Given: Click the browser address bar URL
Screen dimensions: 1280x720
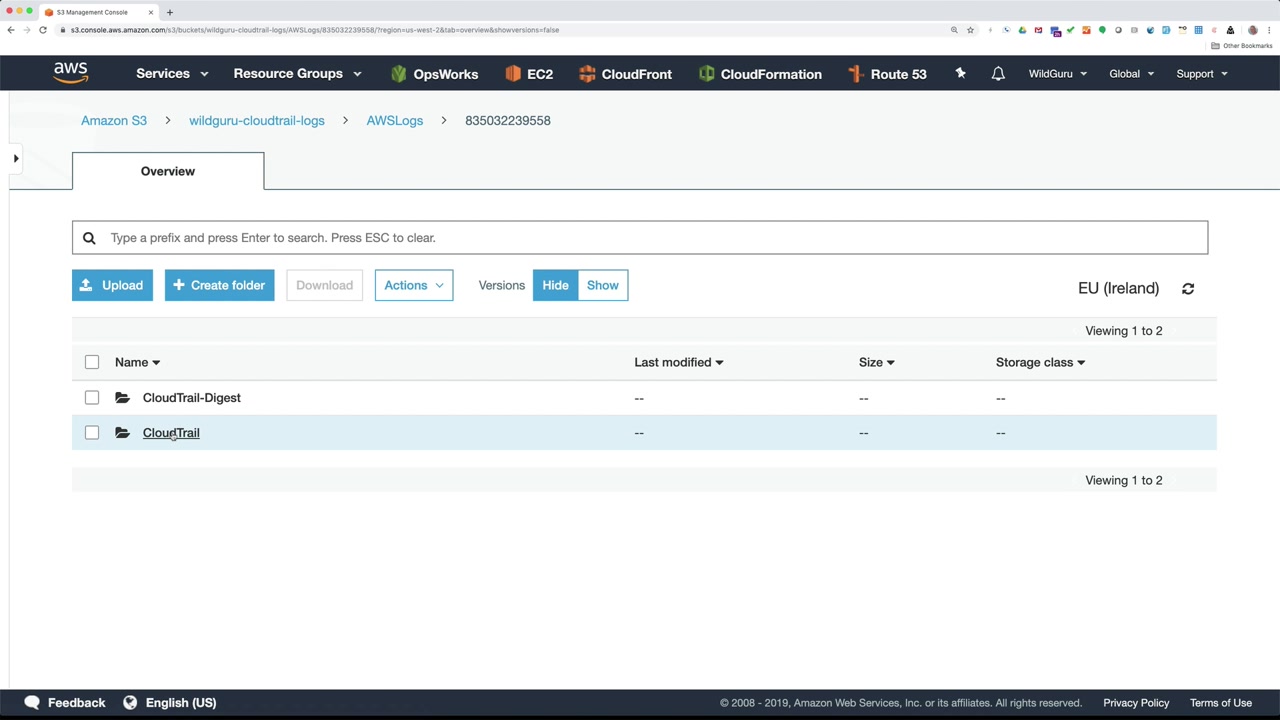Looking at the screenshot, I should coord(315,30).
